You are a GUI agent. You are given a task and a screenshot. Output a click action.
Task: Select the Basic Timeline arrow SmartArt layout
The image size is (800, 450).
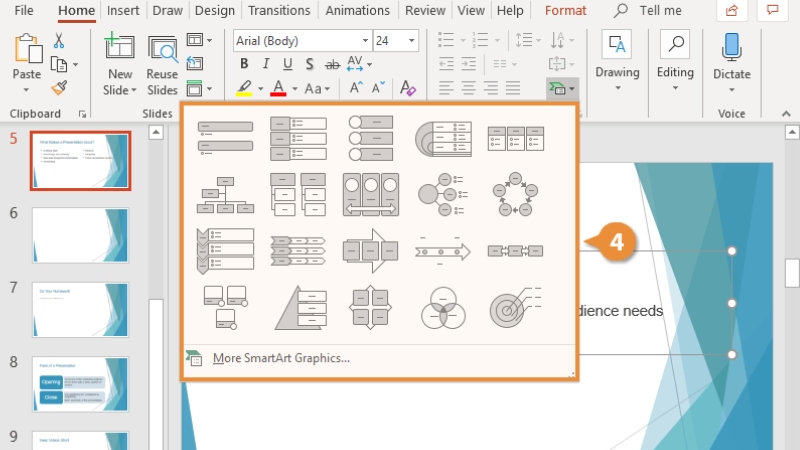(443, 251)
